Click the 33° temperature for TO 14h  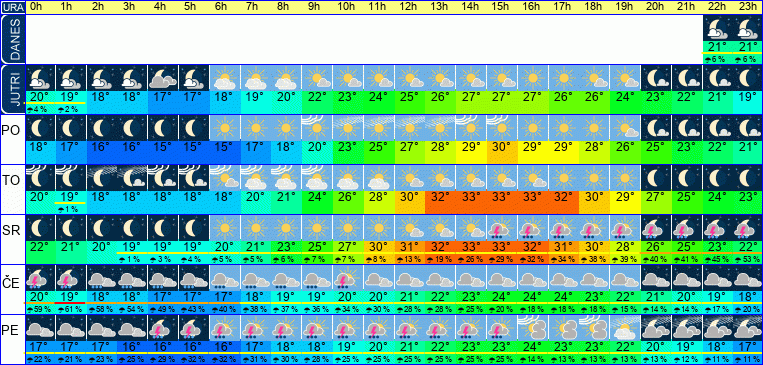[x=471, y=196]
